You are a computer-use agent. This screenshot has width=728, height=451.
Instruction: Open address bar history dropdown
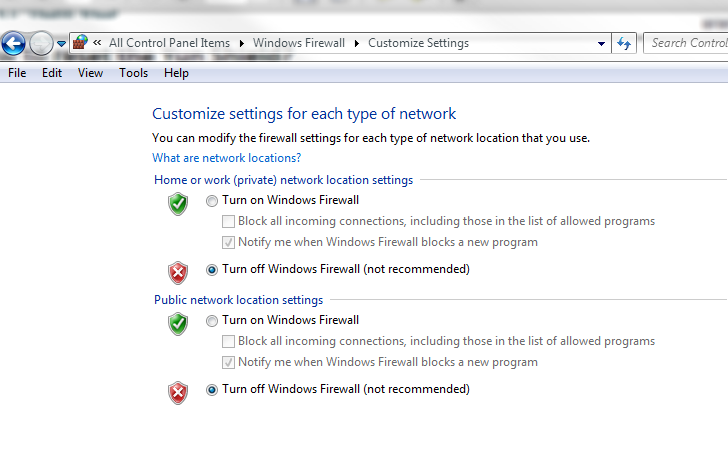(x=601, y=44)
